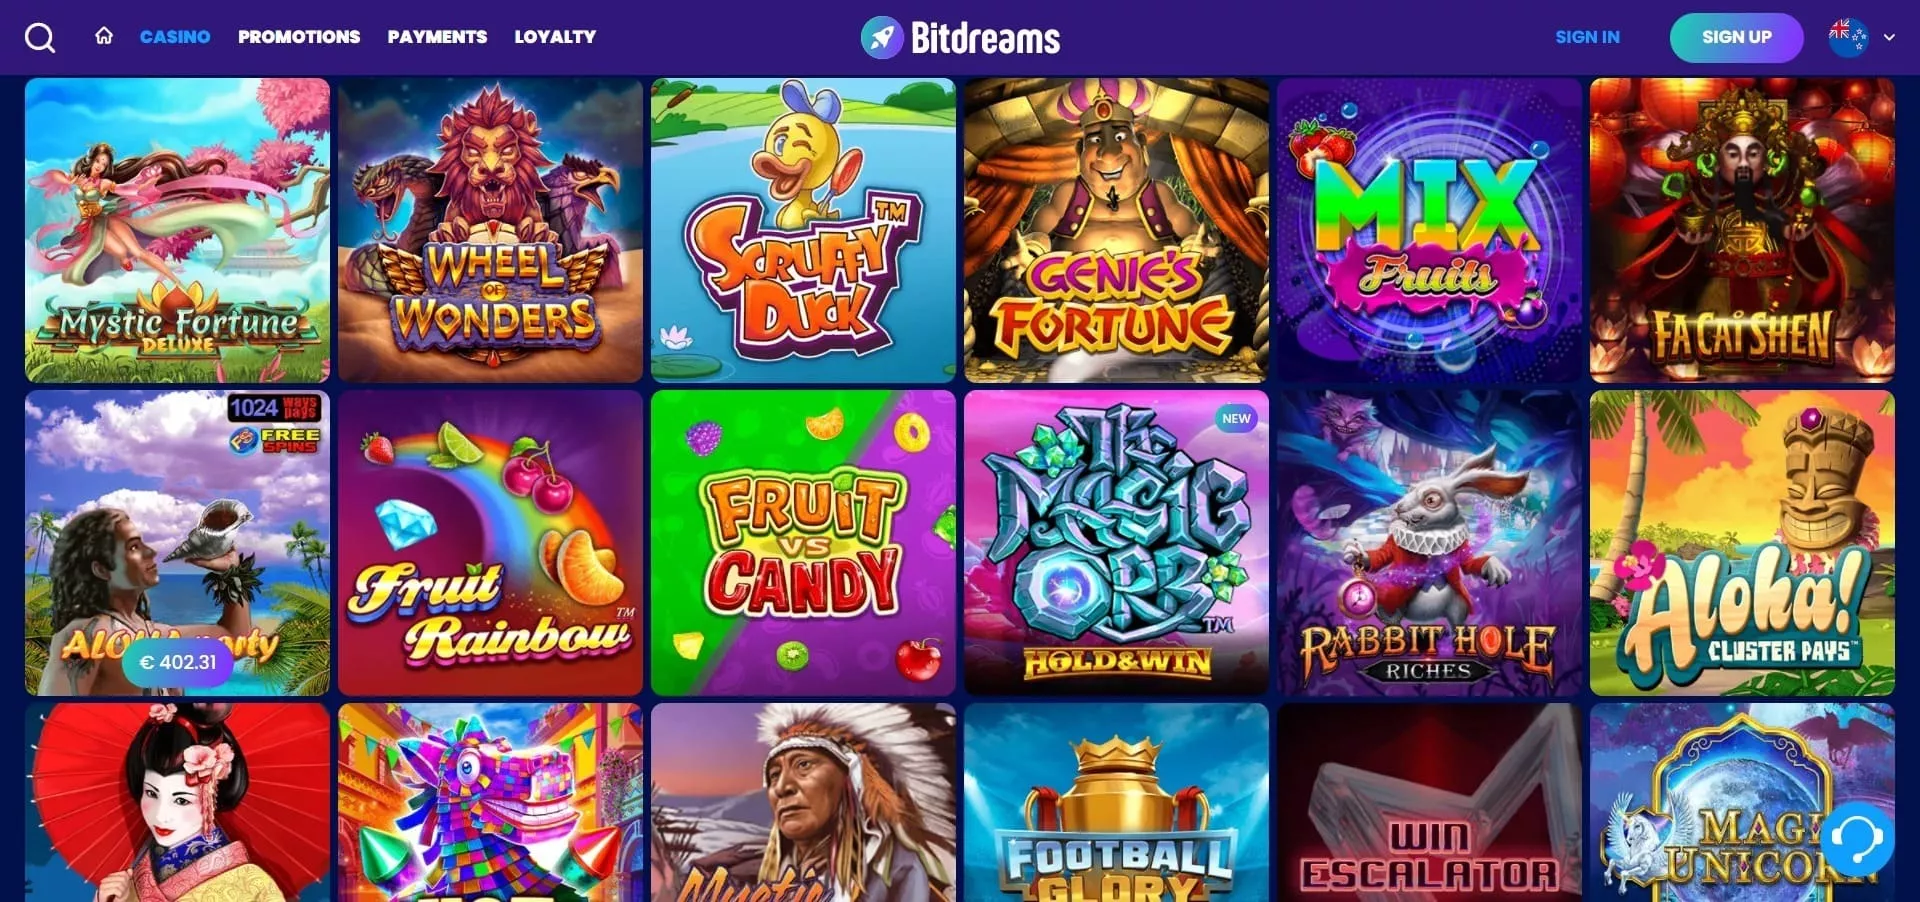Open the Loyalty menu item

pos(555,37)
